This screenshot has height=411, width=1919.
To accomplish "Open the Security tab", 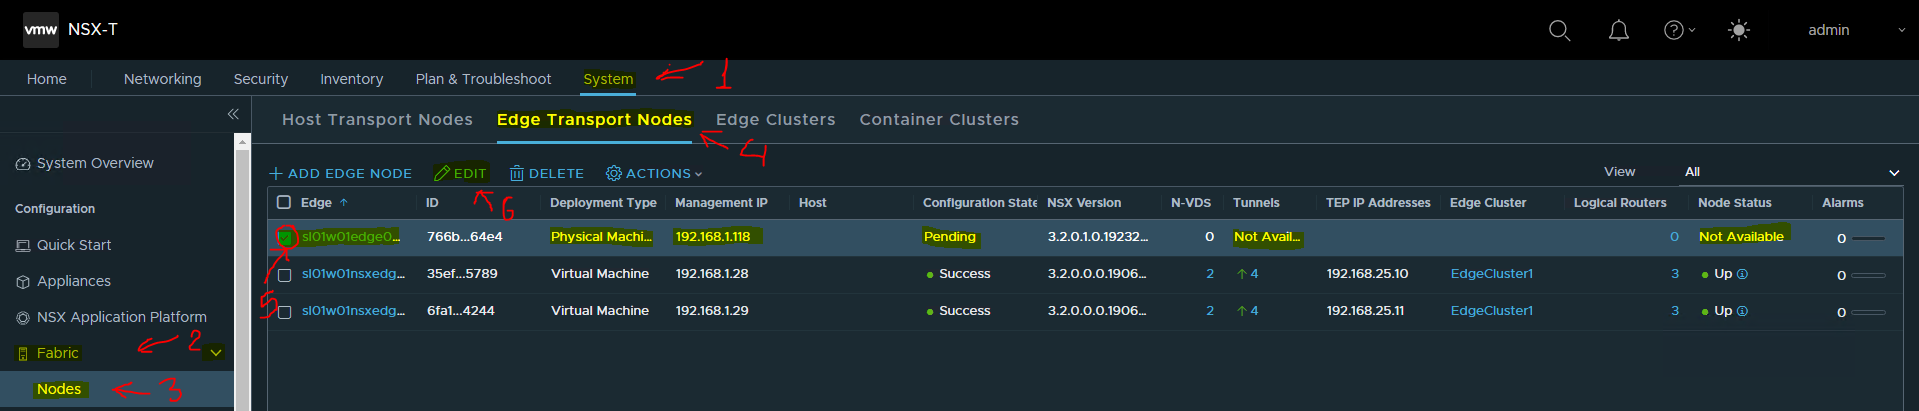I will click(x=261, y=79).
